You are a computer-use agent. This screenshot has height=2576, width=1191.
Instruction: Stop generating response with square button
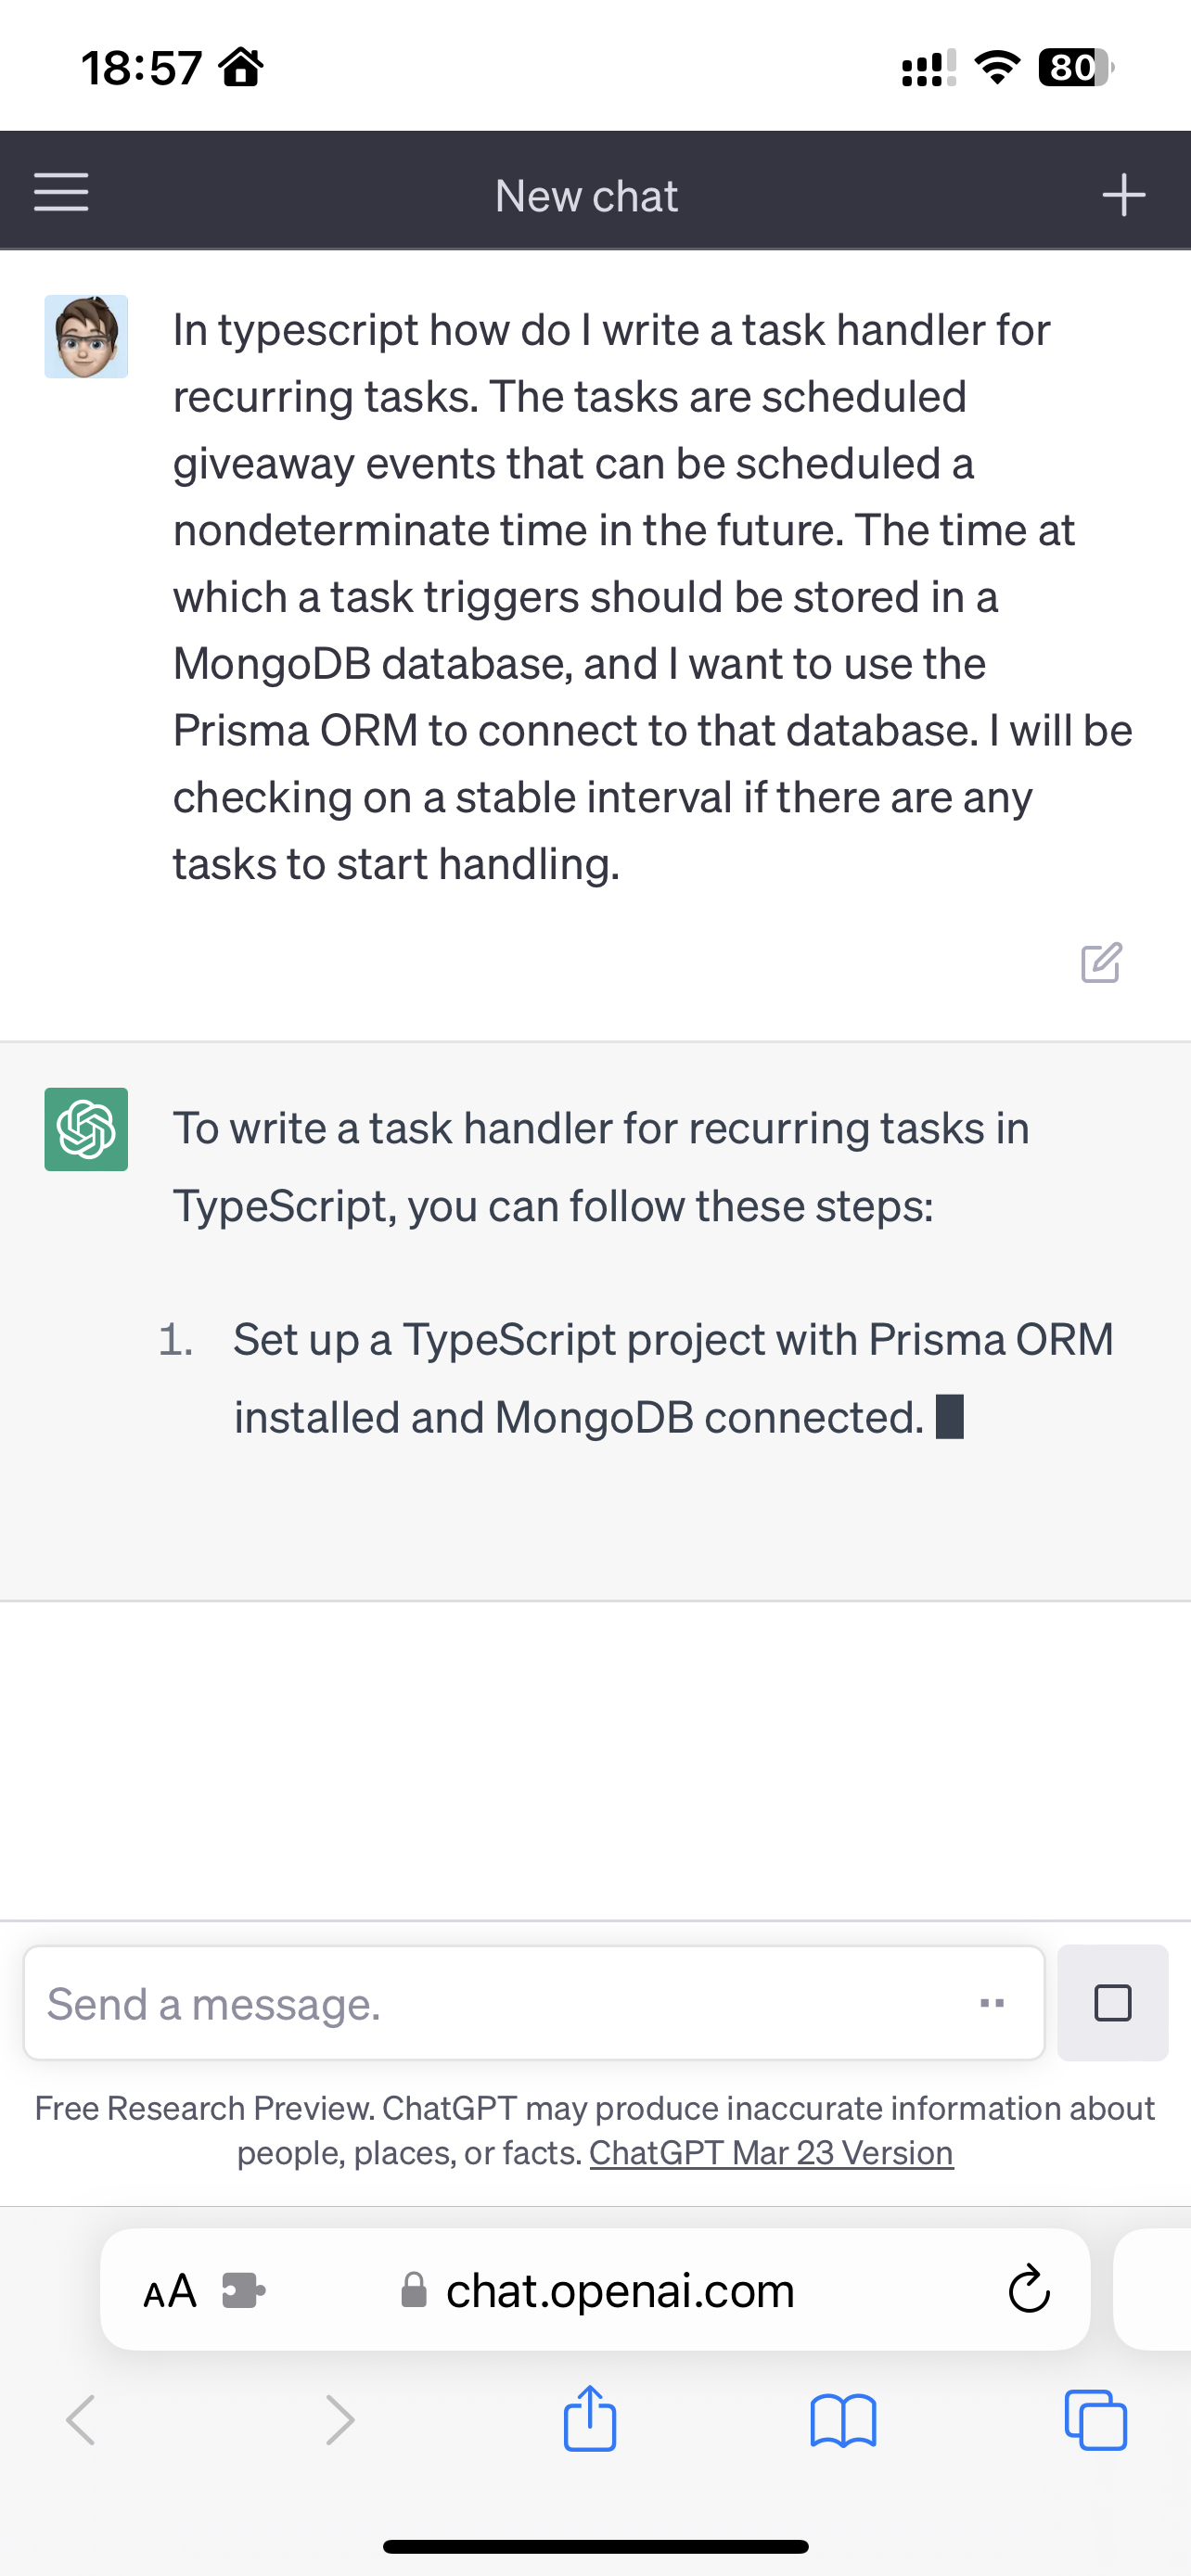(x=1112, y=2002)
